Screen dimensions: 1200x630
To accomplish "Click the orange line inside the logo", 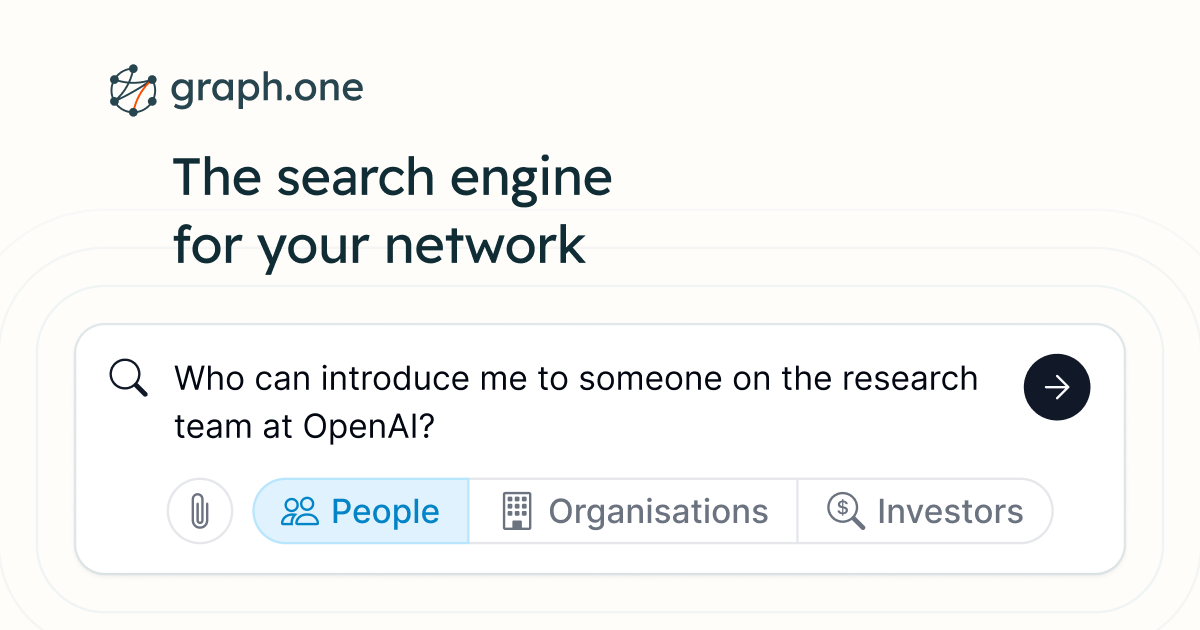I will tap(142, 95).
